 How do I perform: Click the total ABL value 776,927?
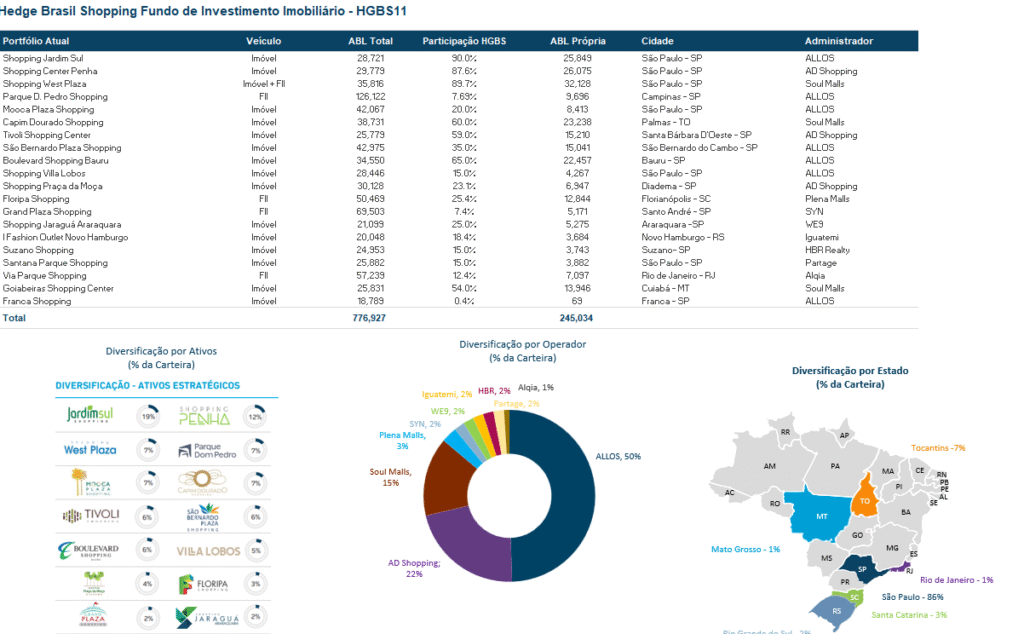click(369, 318)
